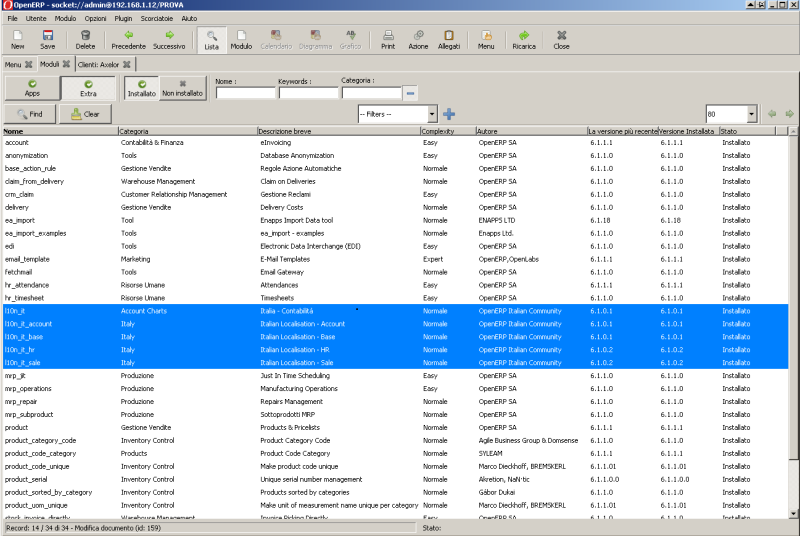Viewport: 800px width, 536px height.
Task: Switch to the Moduli tab
Action: 49,64
